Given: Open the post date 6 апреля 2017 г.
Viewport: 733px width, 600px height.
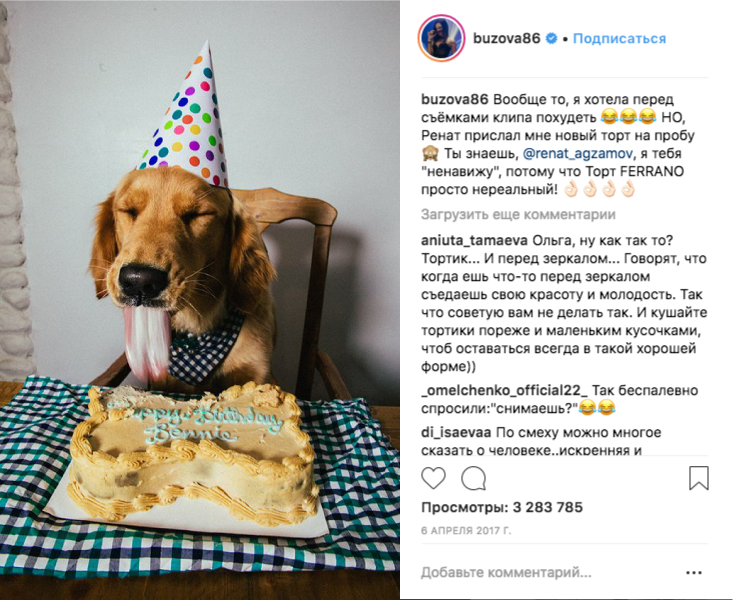Looking at the screenshot, I should coord(466,531).
